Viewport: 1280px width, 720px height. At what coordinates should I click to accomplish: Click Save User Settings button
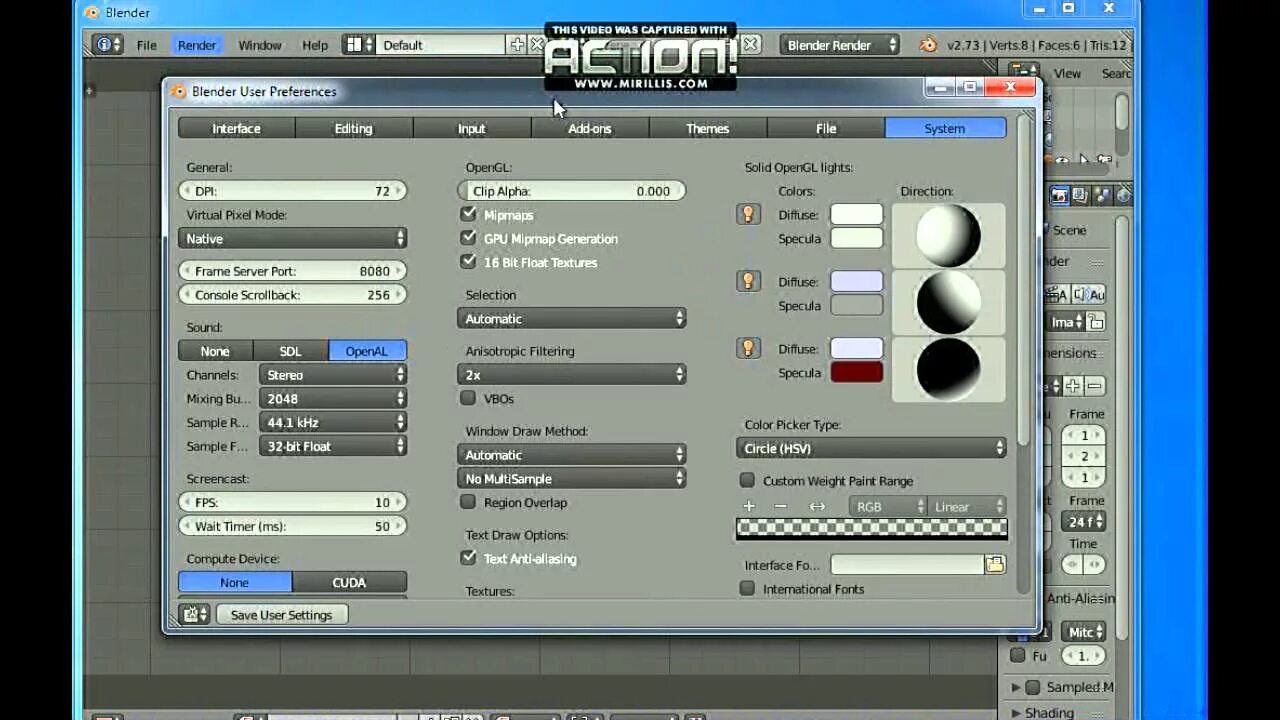[x=282, y=614]
